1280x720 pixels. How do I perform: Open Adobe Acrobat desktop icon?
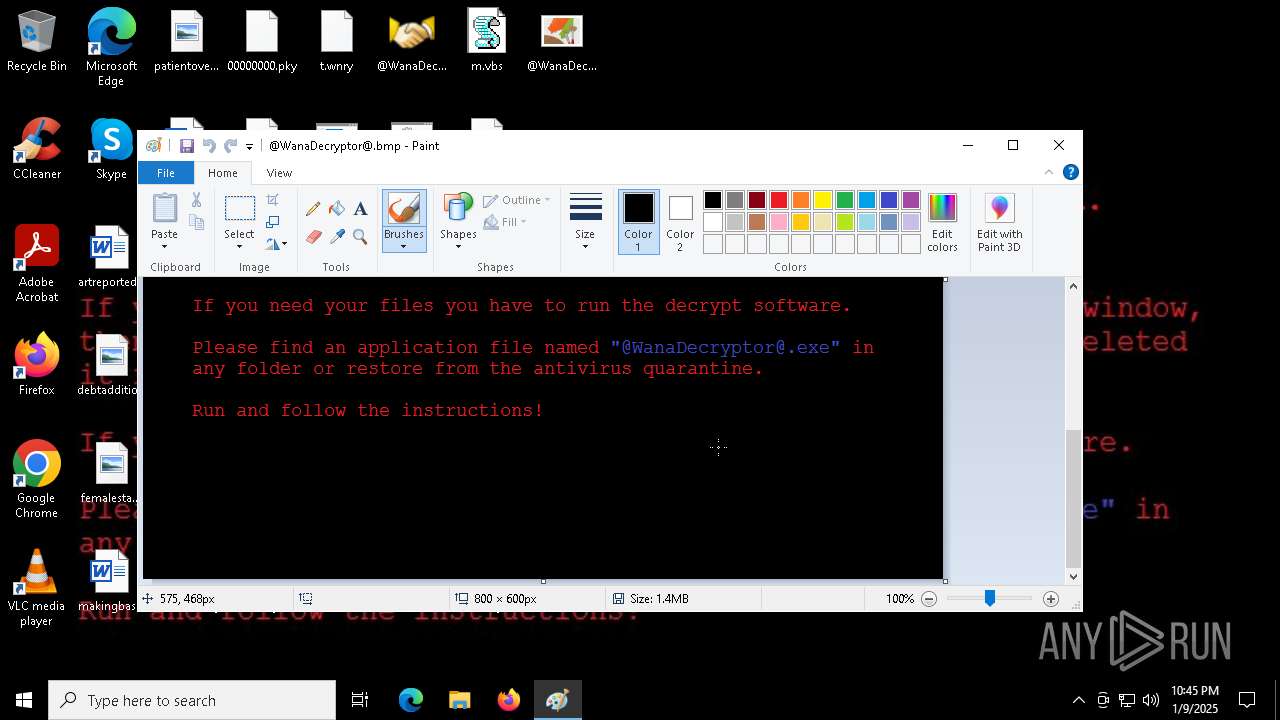coord(37,264)
